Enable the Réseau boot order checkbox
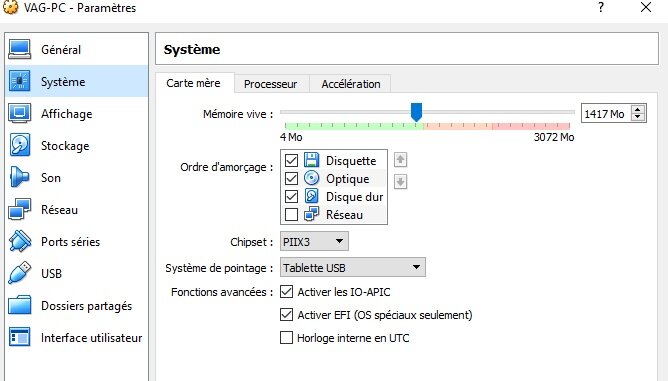The image size is (668, 381). coord(291,214)
